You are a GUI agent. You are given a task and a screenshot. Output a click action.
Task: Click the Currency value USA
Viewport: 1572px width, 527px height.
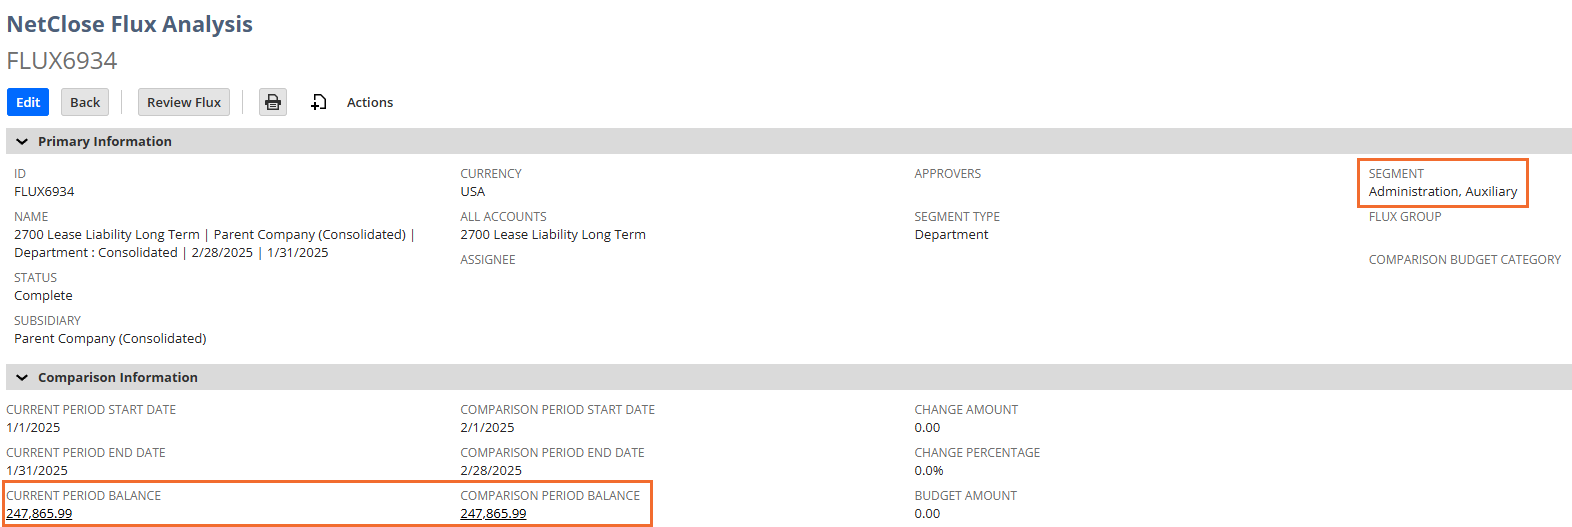[473, 192]
